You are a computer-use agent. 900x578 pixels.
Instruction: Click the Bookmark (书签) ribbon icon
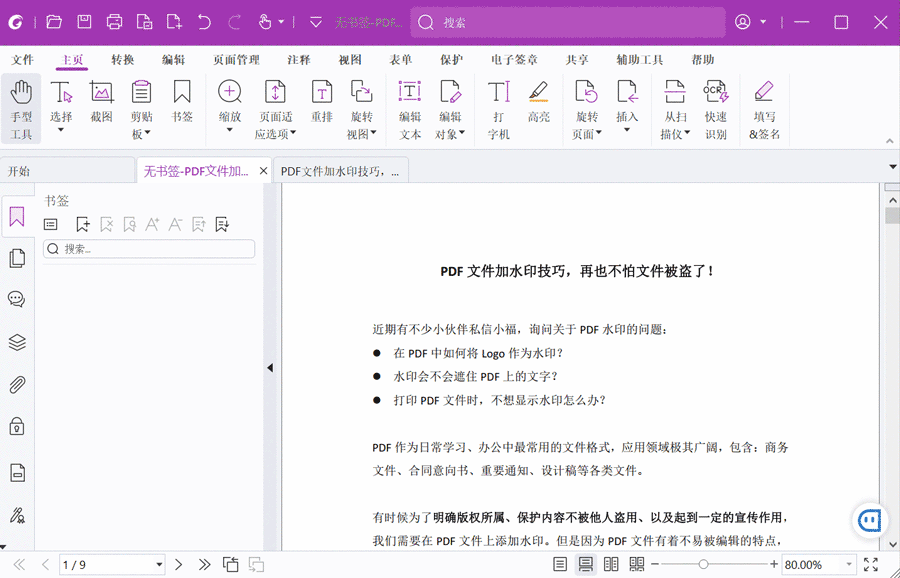tap(182, 102)
